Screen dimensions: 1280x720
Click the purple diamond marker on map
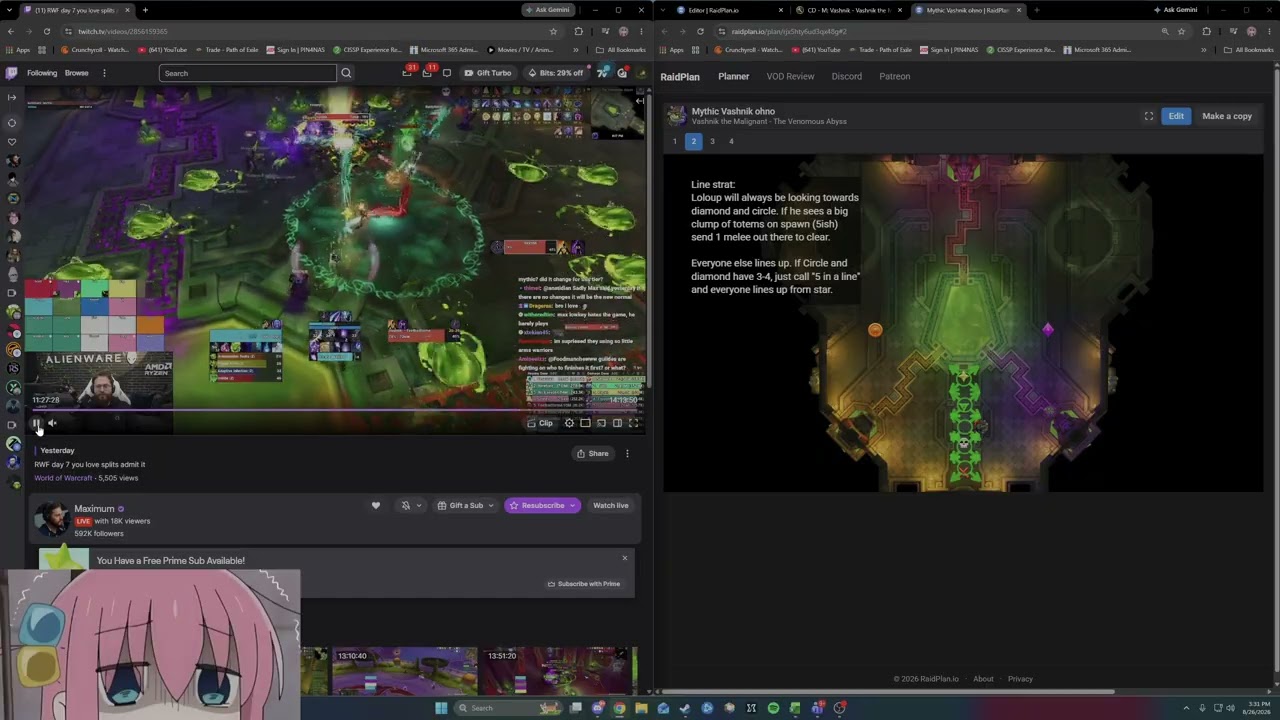click(x=1048, y=329)
